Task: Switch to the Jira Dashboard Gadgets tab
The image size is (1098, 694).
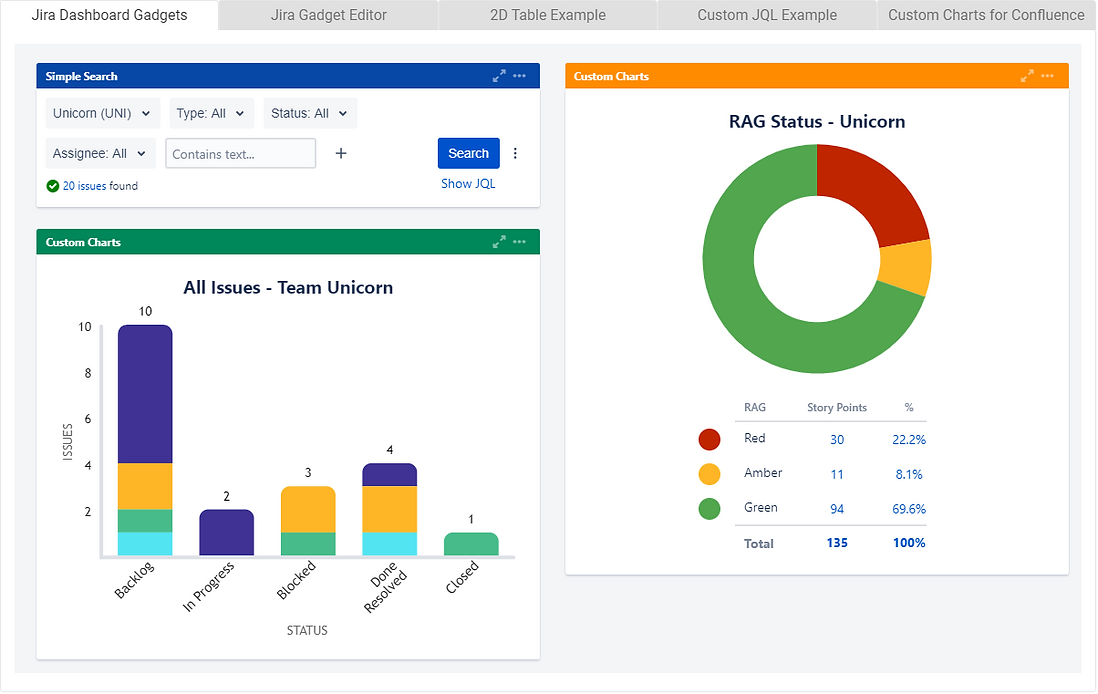Action: 109,15
